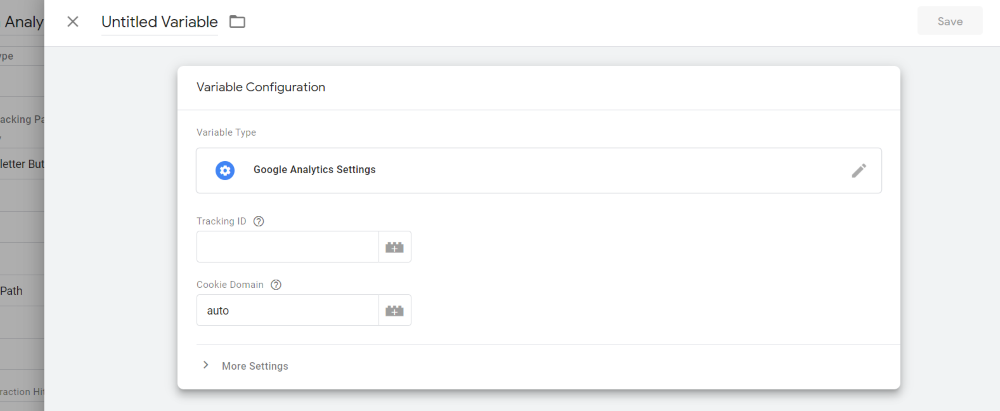Click the Variable Configuration heading
Image resolution: width=1000 pixels, height=411 pixels.
(261, 87)
